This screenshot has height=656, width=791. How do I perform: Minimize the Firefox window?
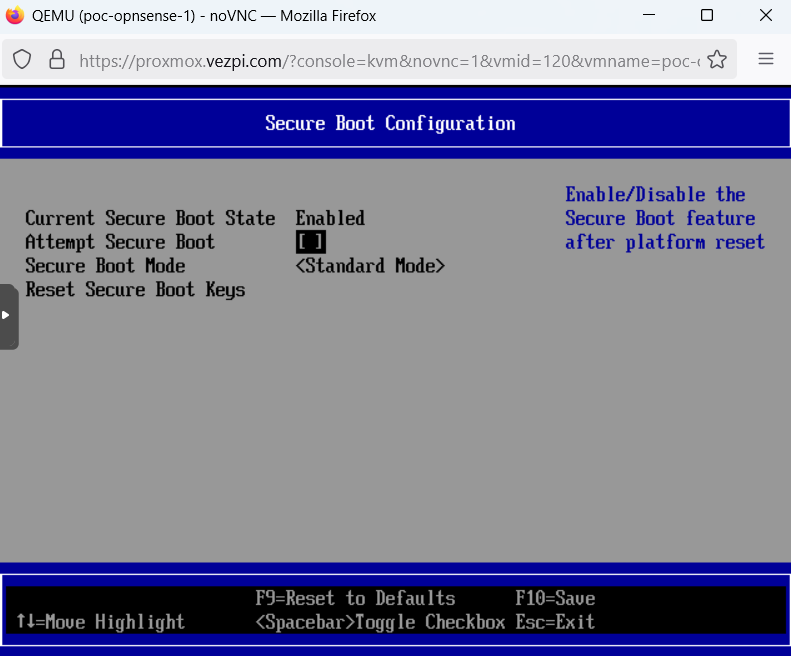point(650,16)
